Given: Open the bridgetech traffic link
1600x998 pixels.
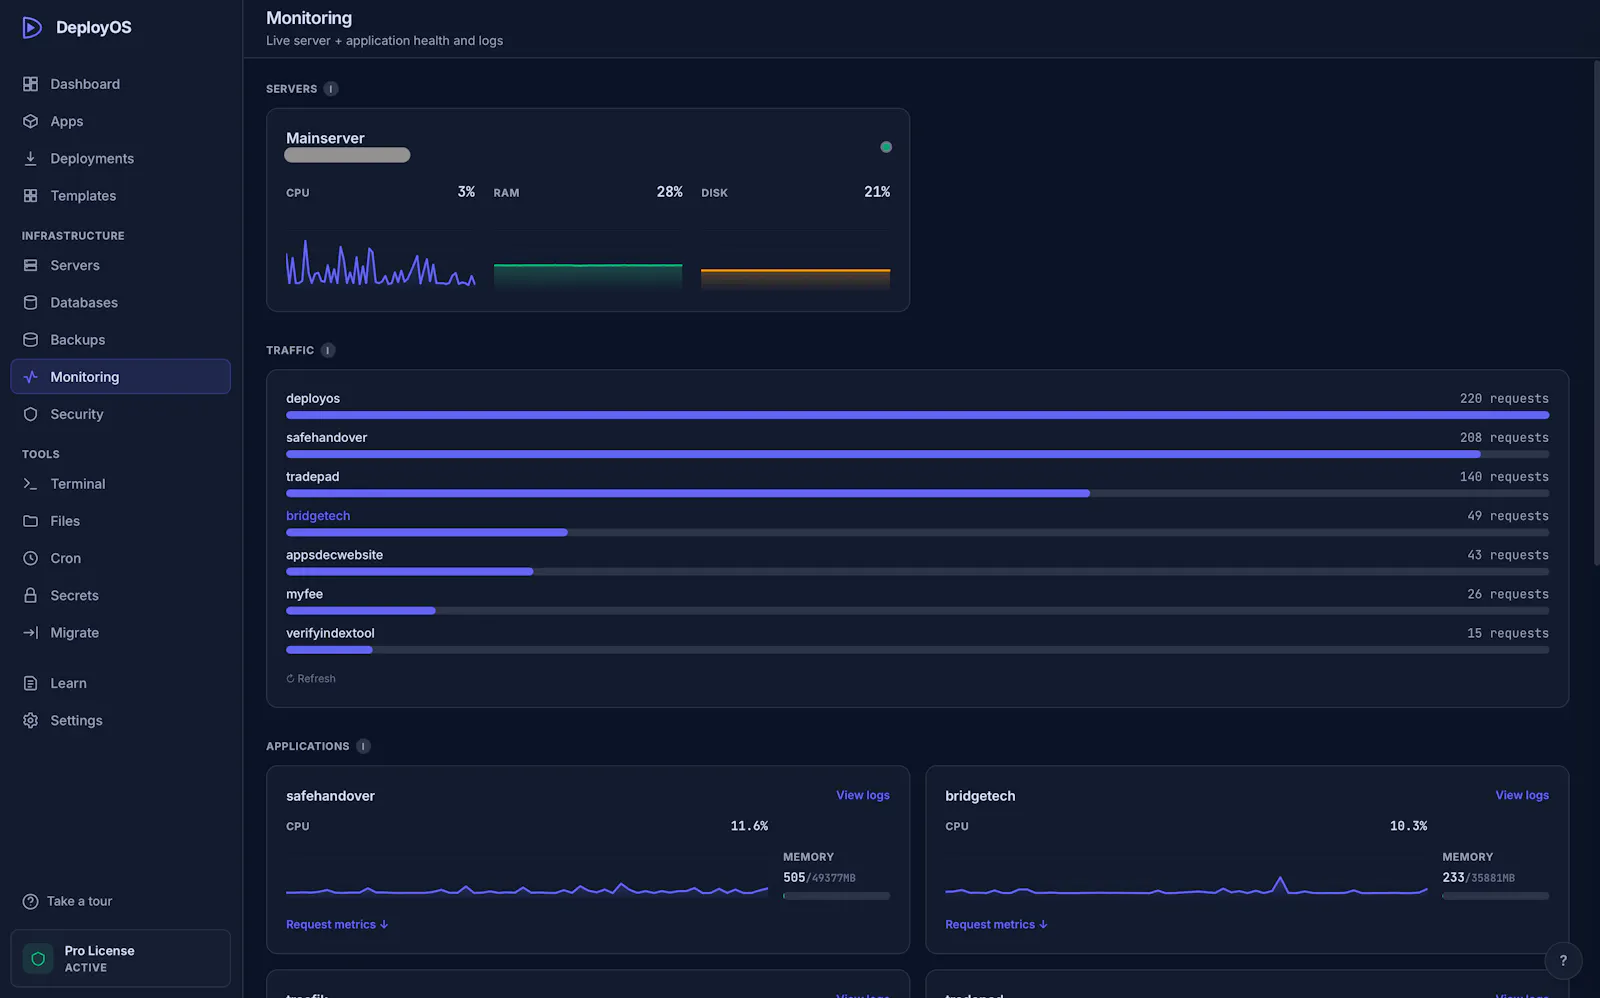Looking at the screenshot, I should tap(318, 516).
